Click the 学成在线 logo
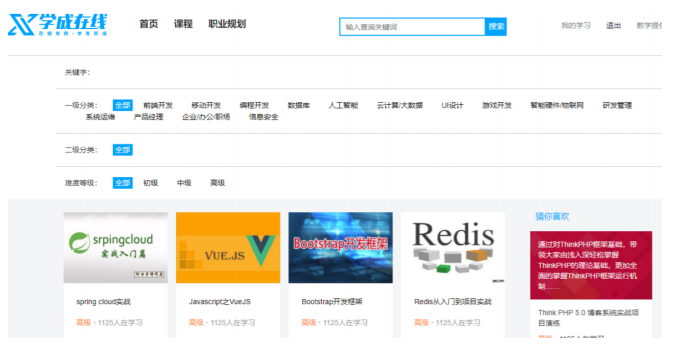Viewport: 685px width, 360px height. [x=58, y=24]
